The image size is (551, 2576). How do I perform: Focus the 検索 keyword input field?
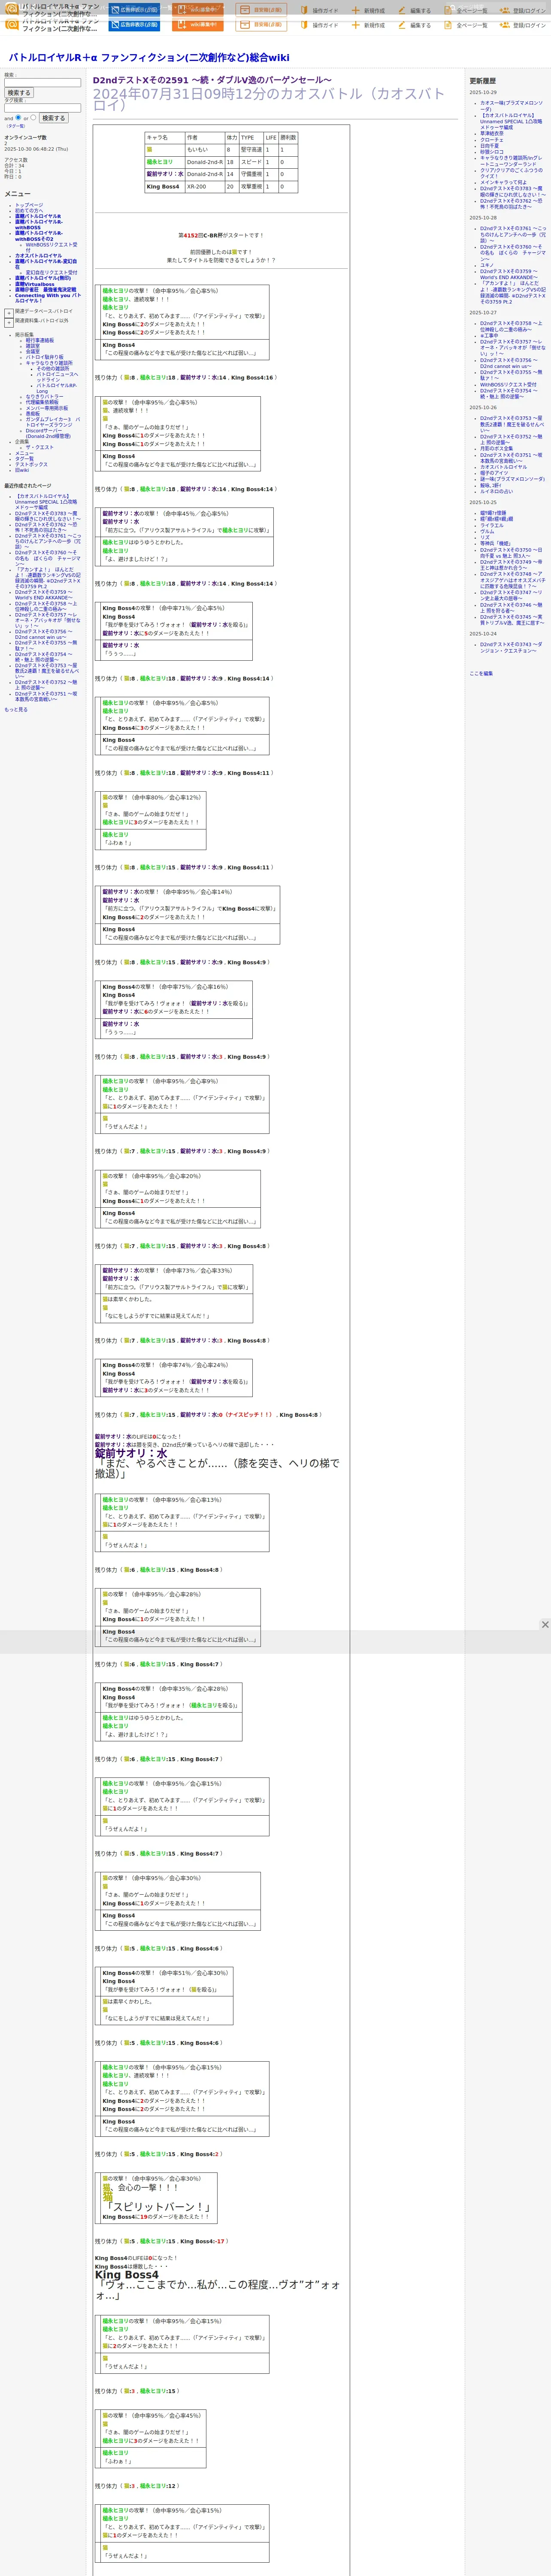tap(42, 82)
